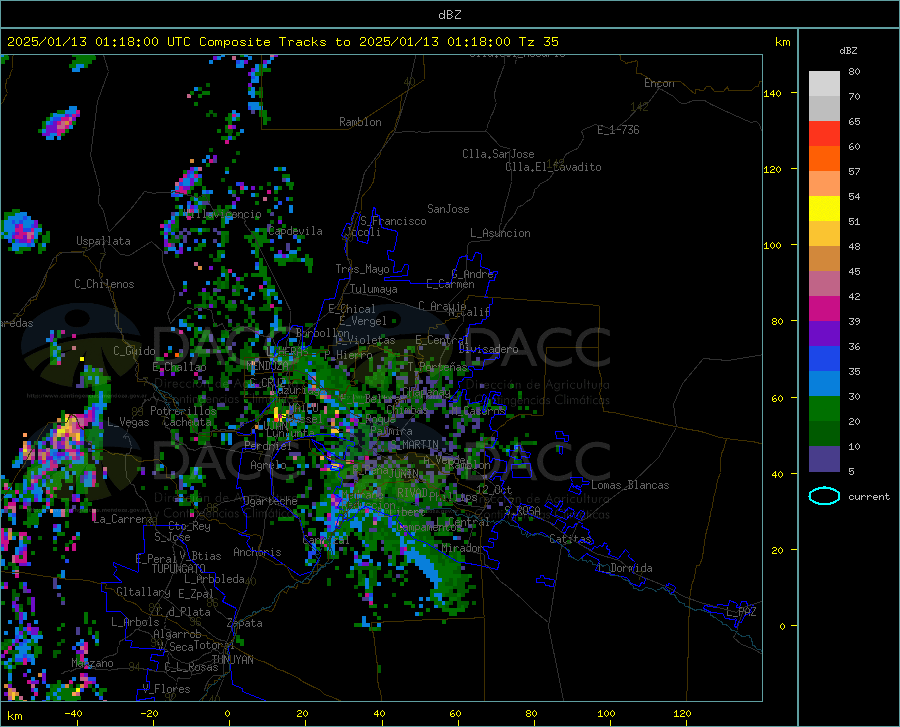The height and width of the screenshot is (727, 900).
Task: Click the Anchoris label
Action: point(257,552)
